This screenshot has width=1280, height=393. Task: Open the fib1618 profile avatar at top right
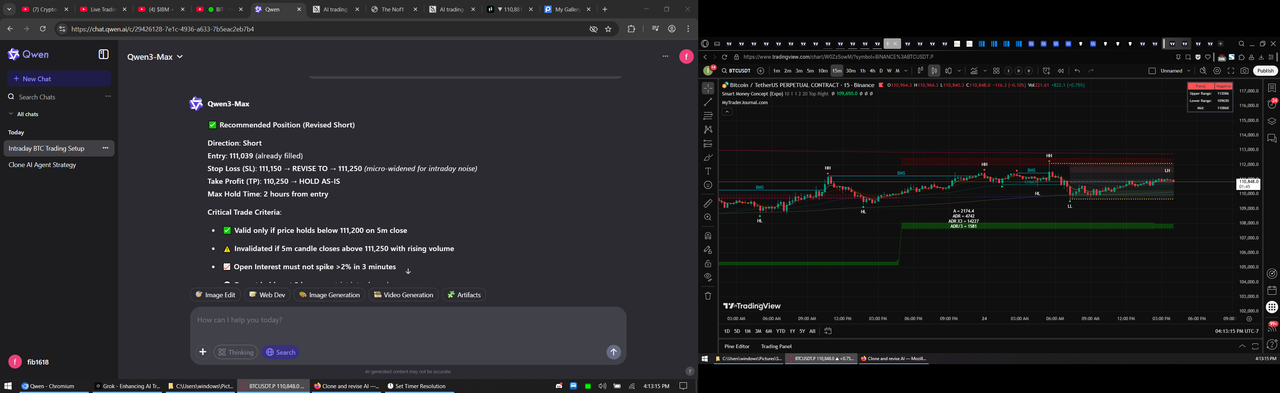pyautogui.click(x=686, y=57)
